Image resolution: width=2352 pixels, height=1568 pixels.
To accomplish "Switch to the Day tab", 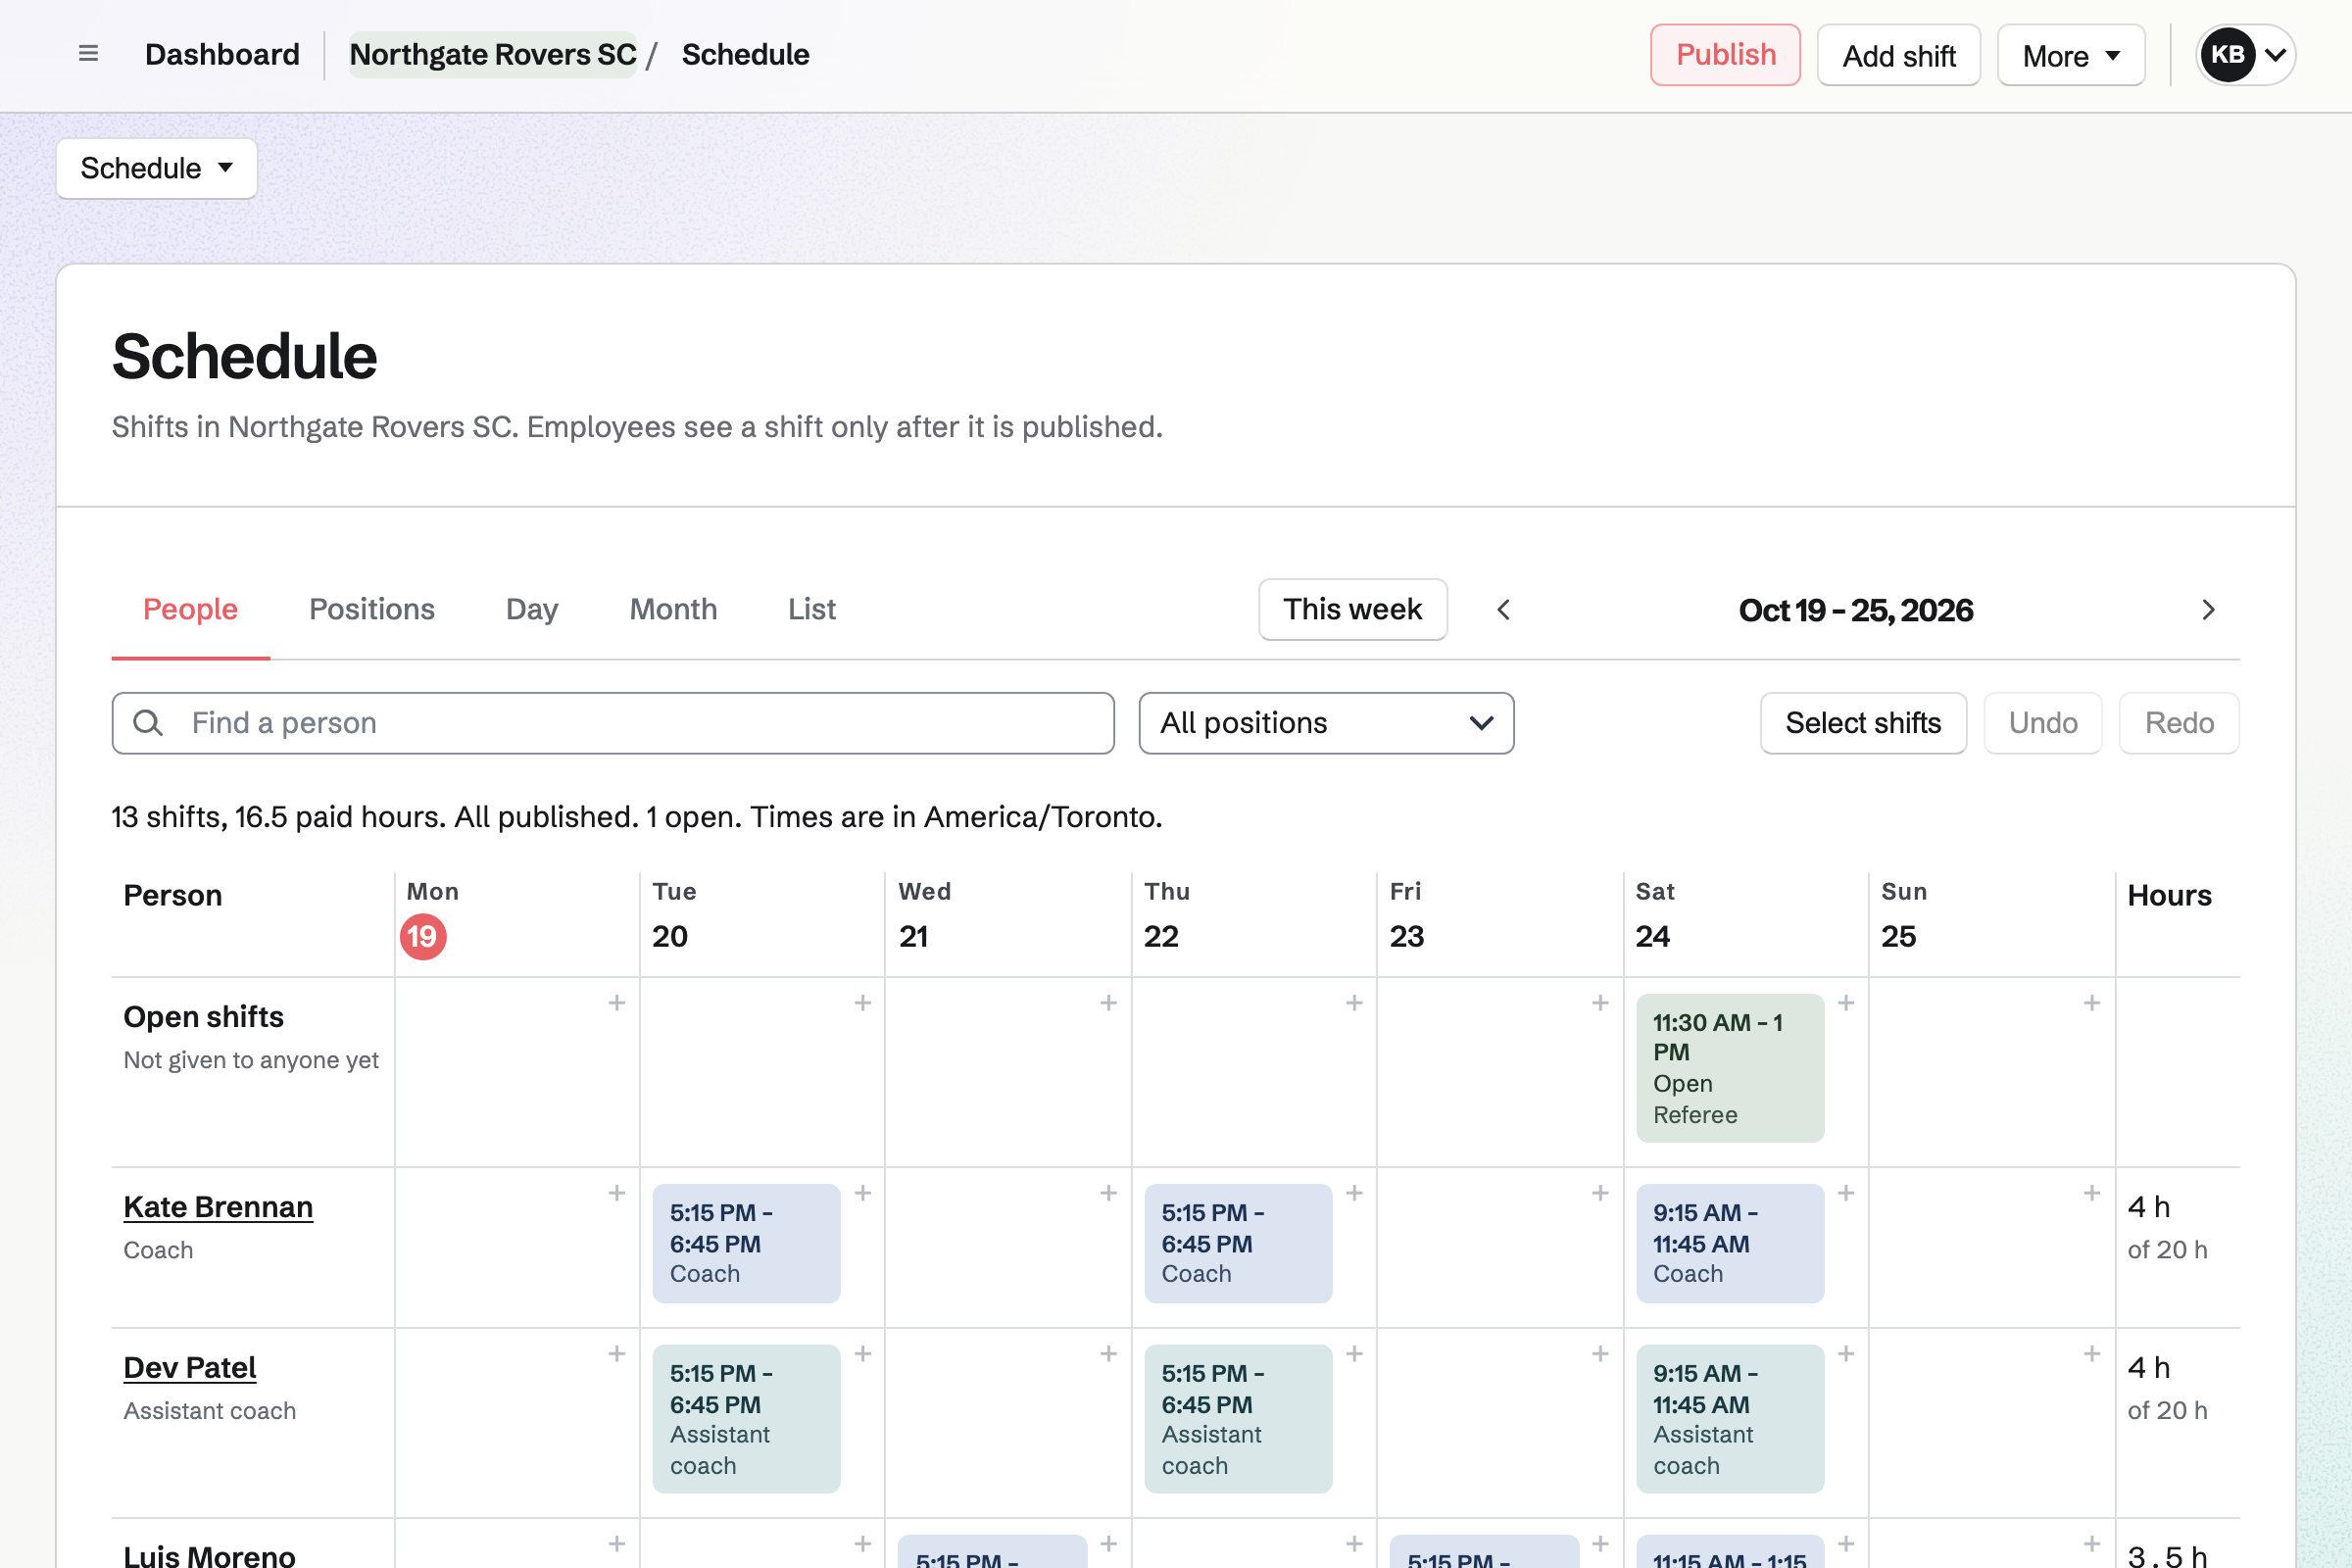I will [532, 609].
